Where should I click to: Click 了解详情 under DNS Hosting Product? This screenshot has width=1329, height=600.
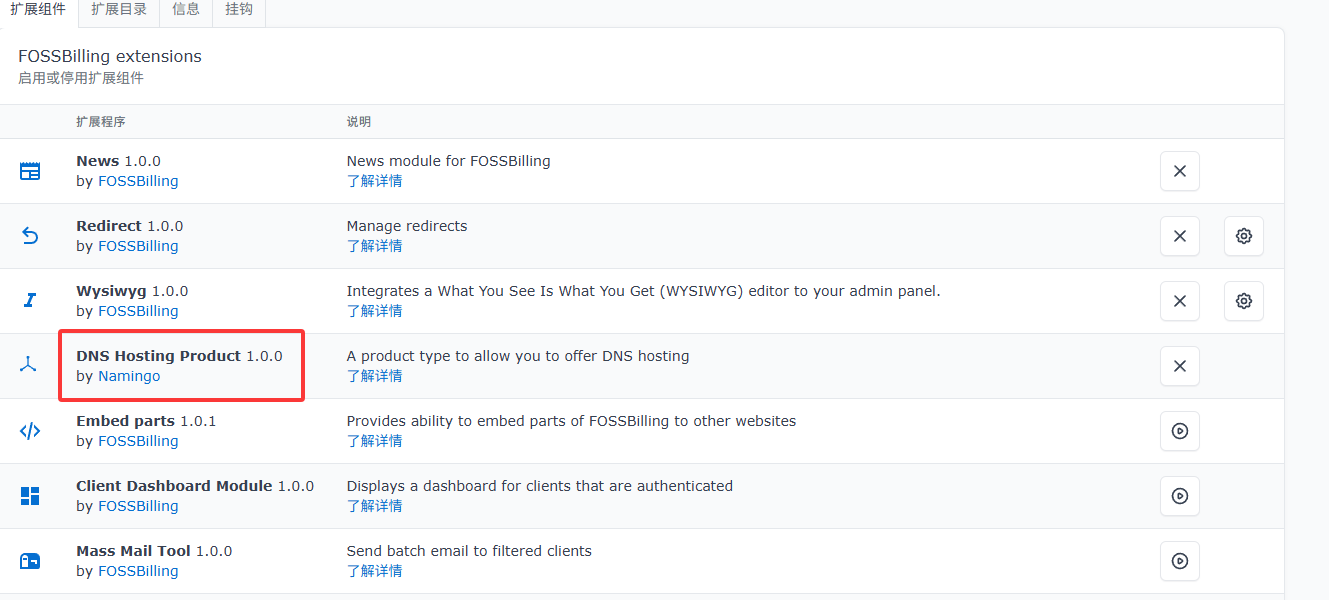pyautogui.click(x=374, y=376)
